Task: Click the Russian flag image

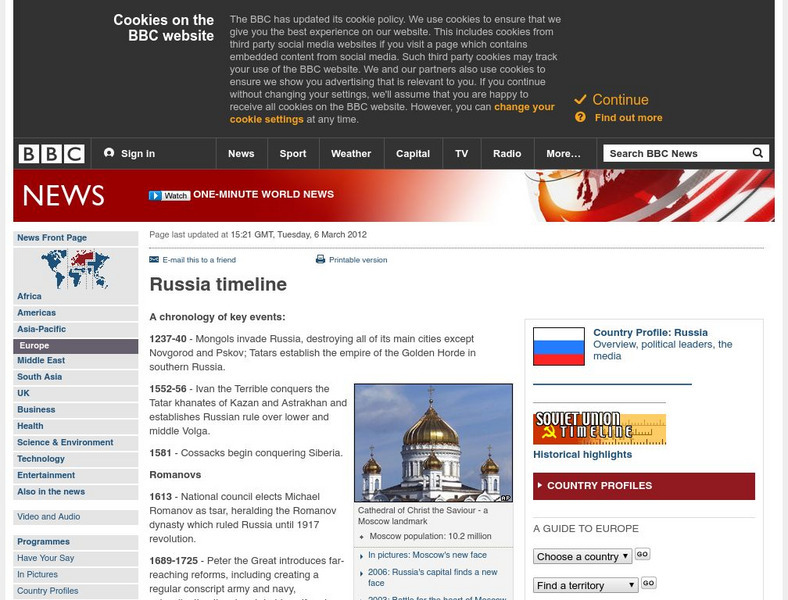Action: (x=559, y=346)
